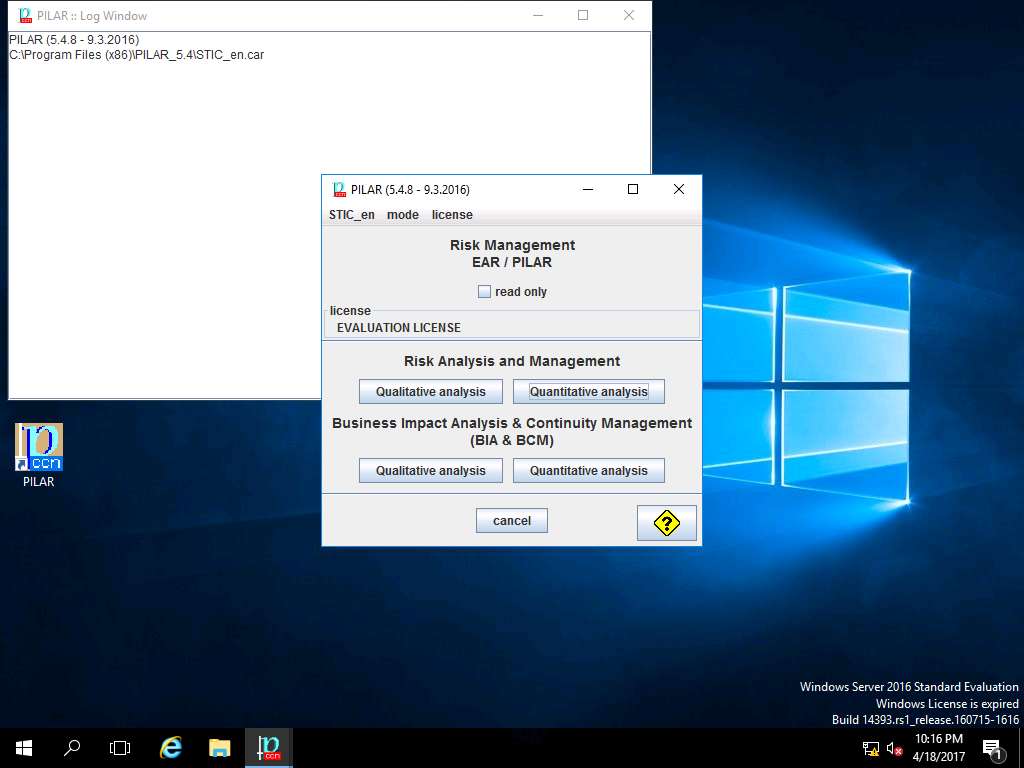Click the EVALUATION LICENSE text
The height and width of the screenshot is (768, 1024).
tap(398, 328)
